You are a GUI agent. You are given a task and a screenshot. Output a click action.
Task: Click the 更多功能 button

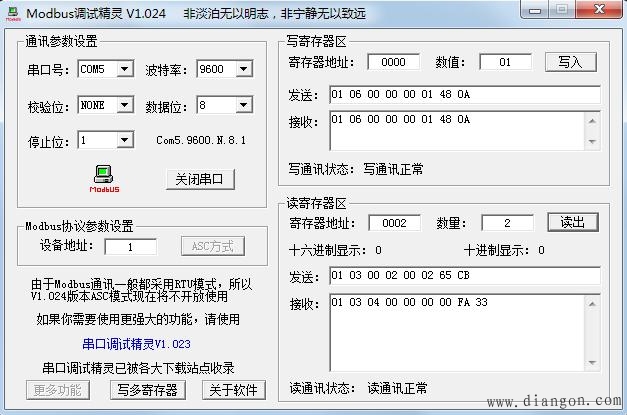coord(58,390)
